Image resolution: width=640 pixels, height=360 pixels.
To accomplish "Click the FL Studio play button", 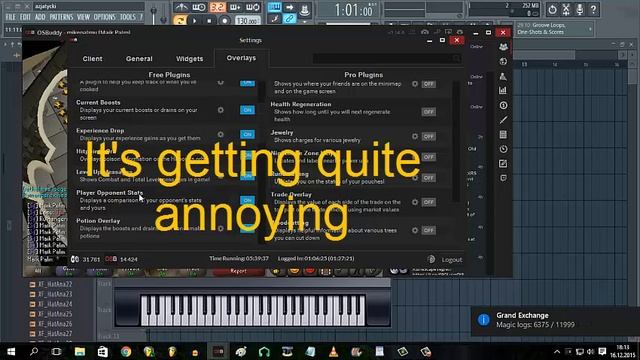I will point(195,20).
